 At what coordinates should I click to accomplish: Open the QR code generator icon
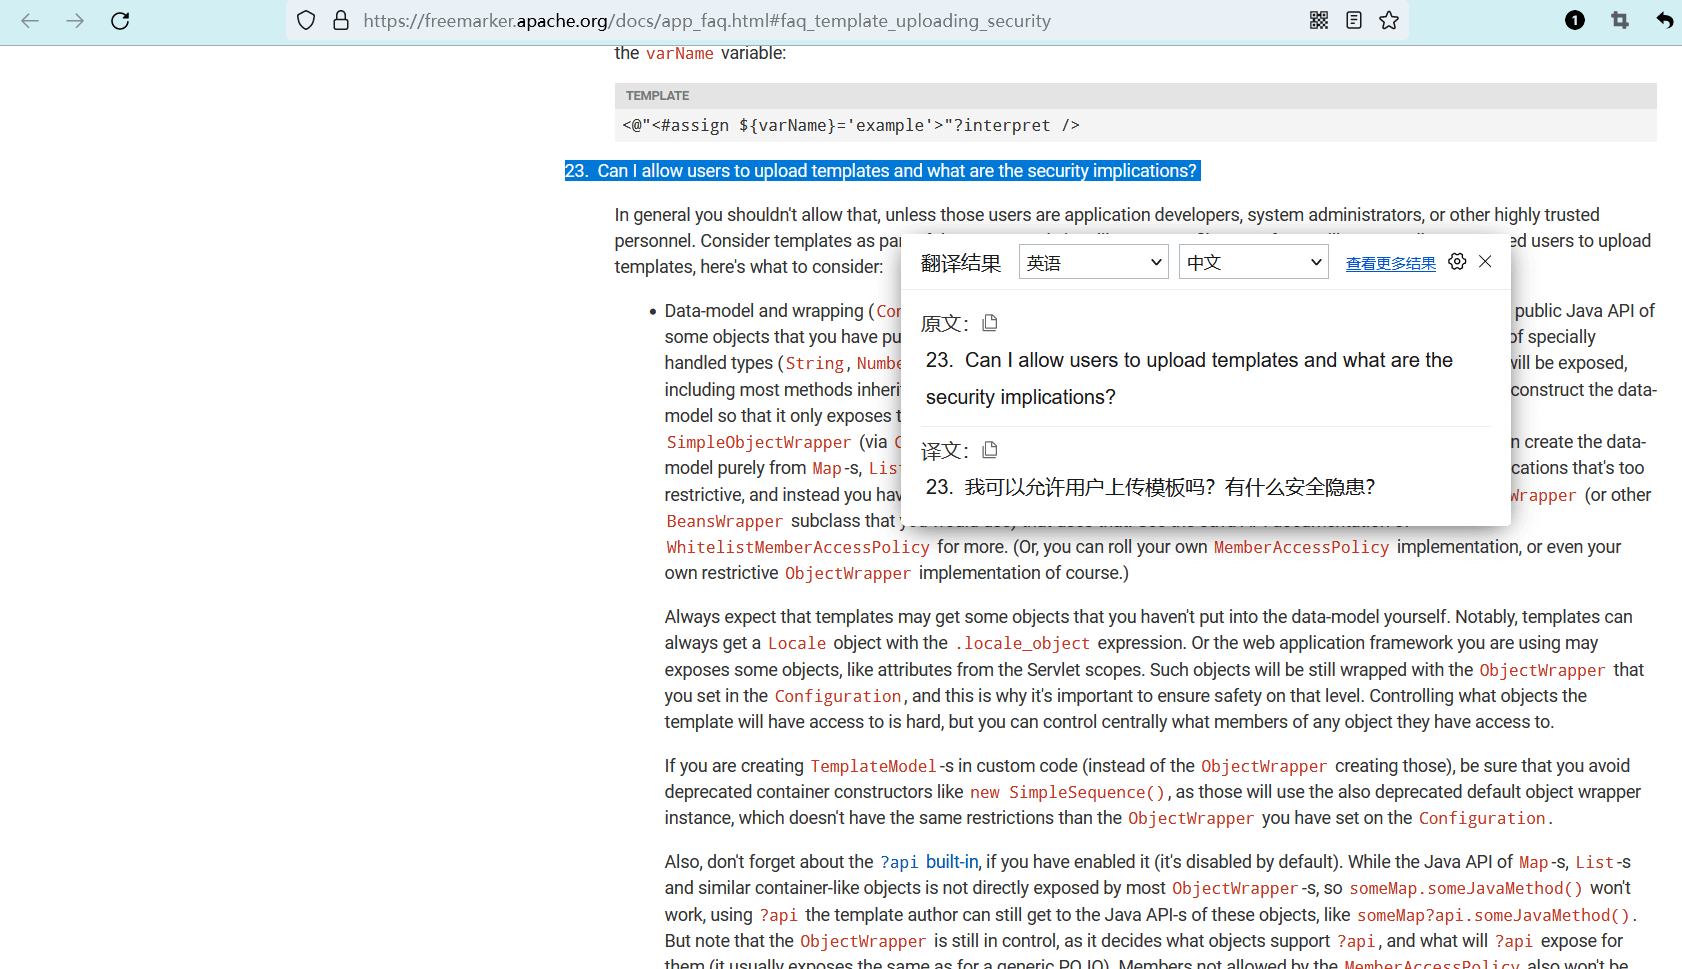click(x=1319, y=21)
